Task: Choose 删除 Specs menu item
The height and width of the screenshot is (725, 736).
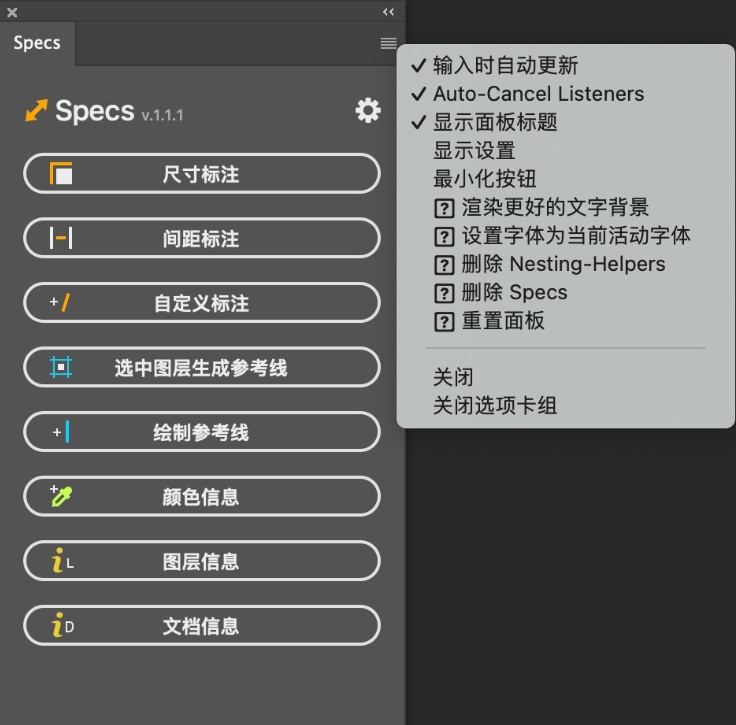Action: [565, 292]
